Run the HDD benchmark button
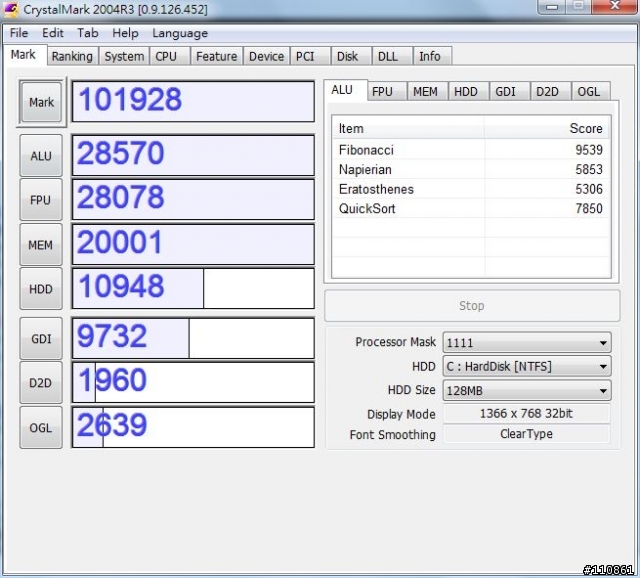 tap(41, 289)
